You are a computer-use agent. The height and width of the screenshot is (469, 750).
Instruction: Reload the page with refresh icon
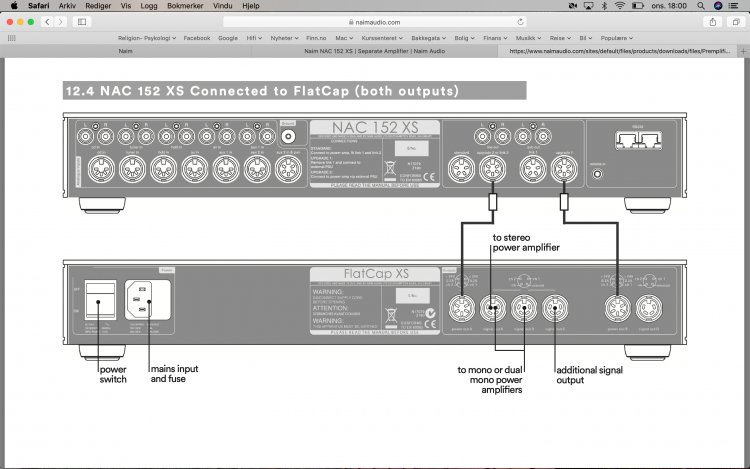point(520,22)
